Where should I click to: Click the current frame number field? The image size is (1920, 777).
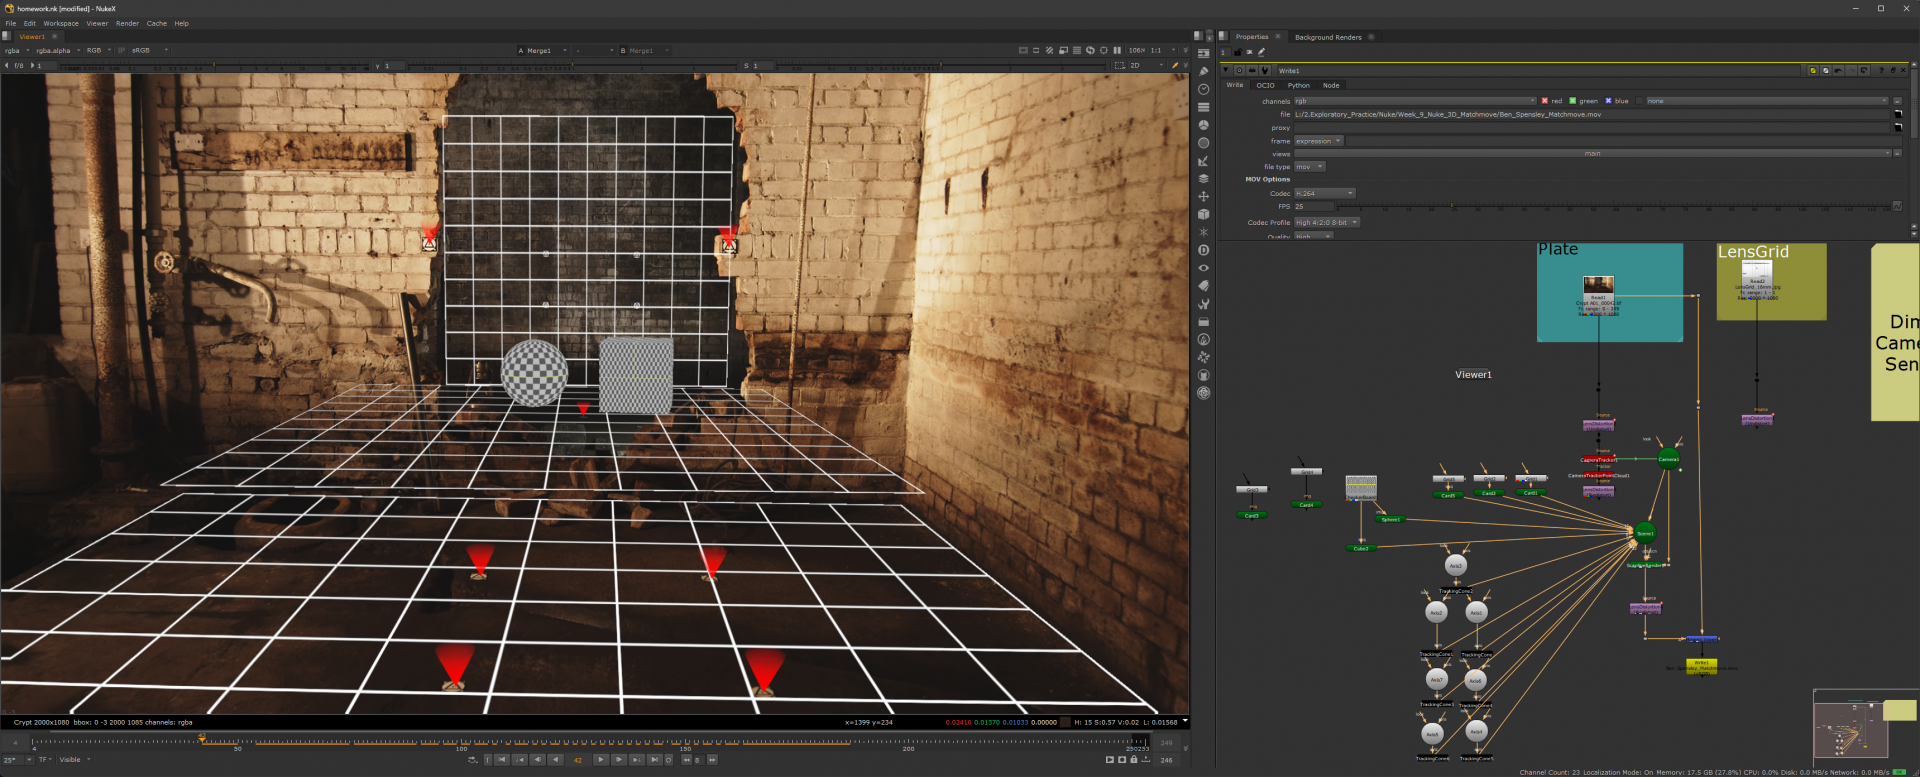578,760
